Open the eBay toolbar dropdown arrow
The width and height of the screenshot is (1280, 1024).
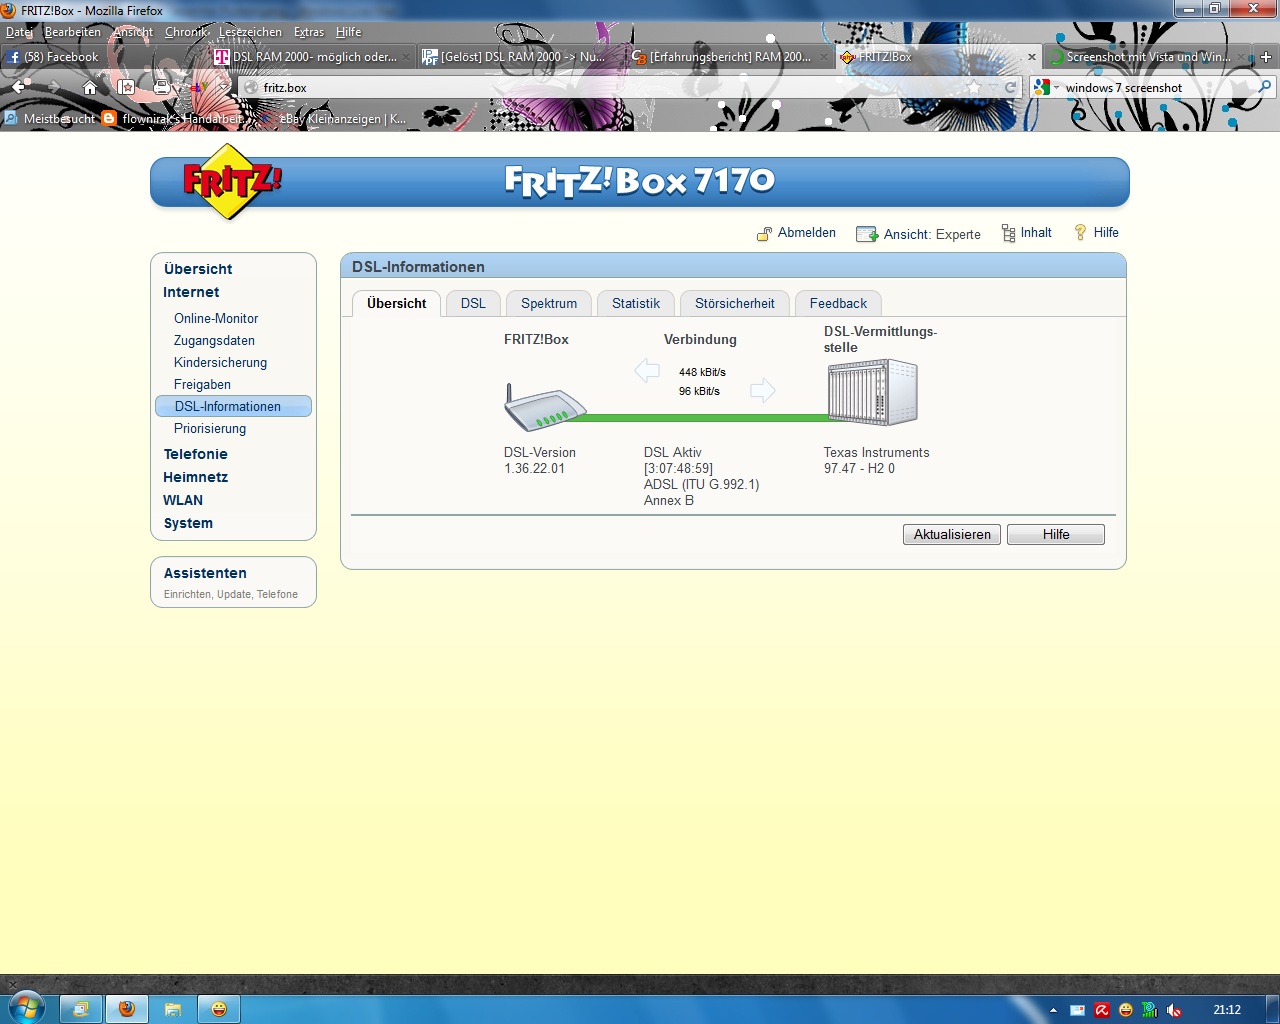click(225, 88)
